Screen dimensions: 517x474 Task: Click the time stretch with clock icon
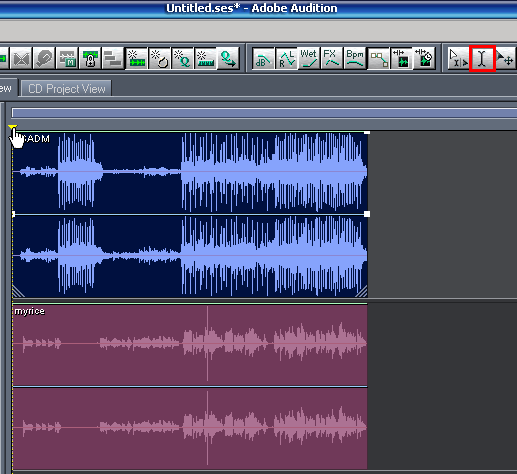click(424, 58)
